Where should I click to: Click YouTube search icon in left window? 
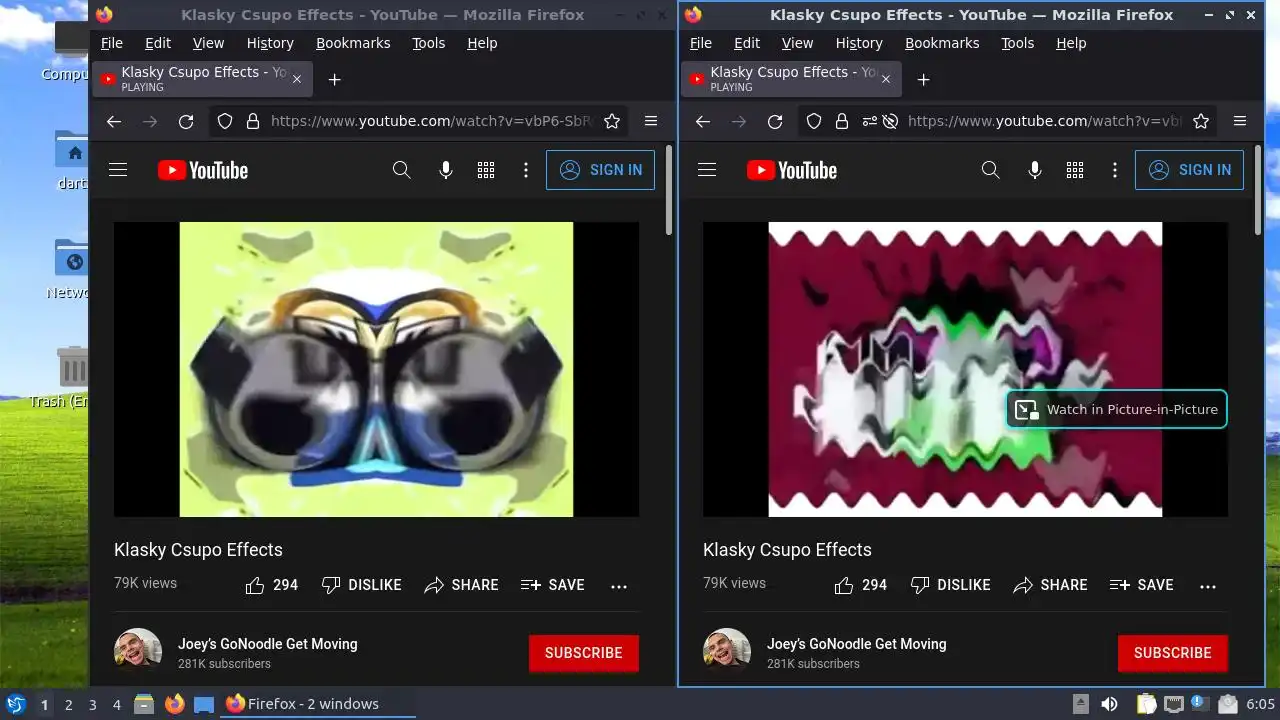pyautogui.click(x=402, y=170)
